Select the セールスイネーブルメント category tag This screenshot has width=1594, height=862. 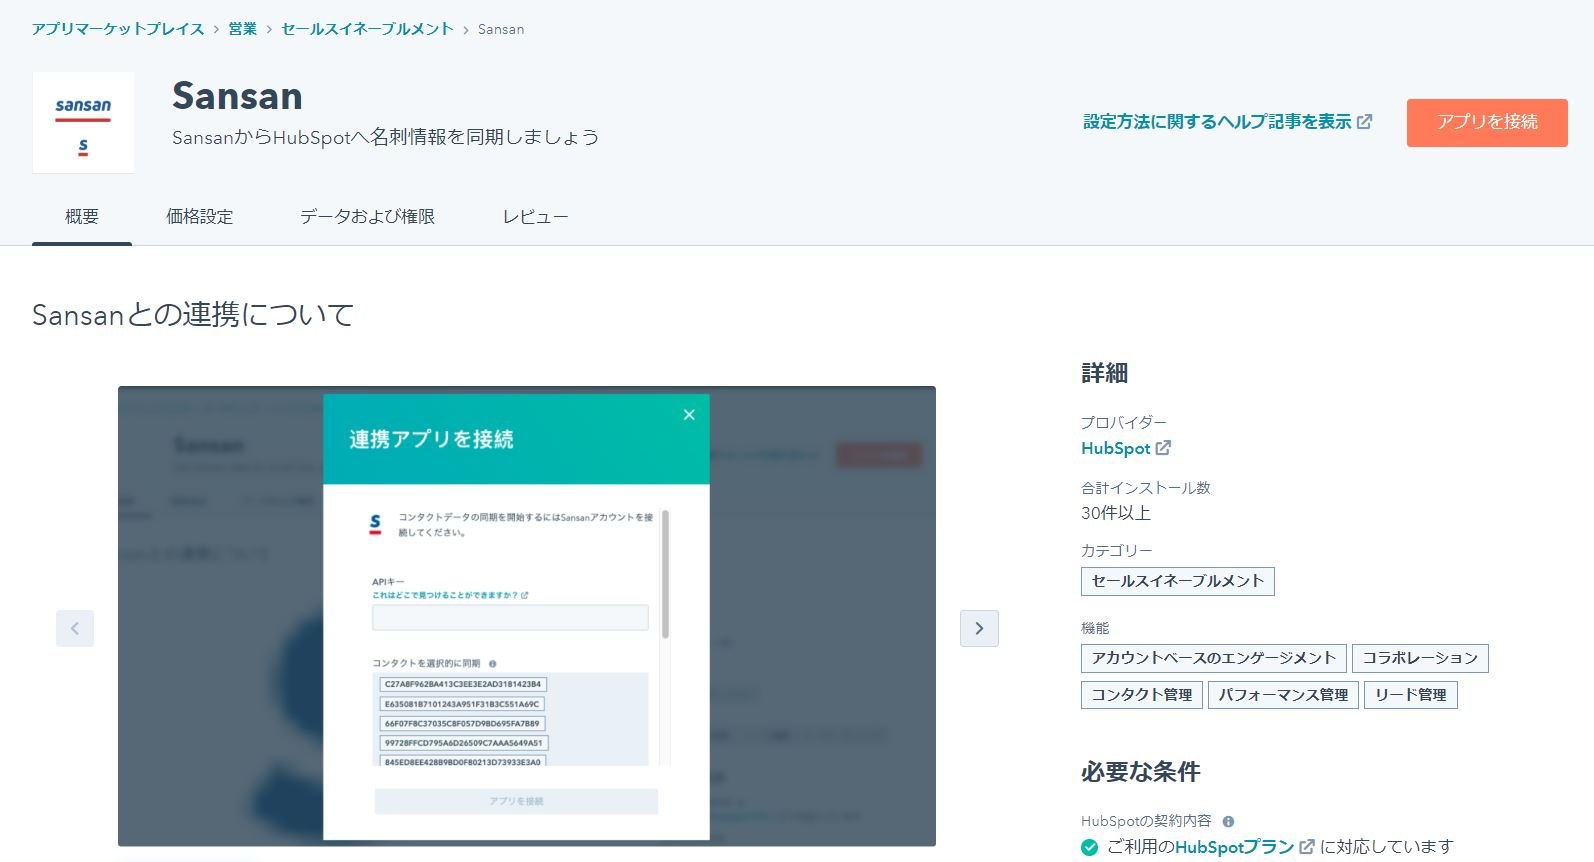[x=1178, y=581]
